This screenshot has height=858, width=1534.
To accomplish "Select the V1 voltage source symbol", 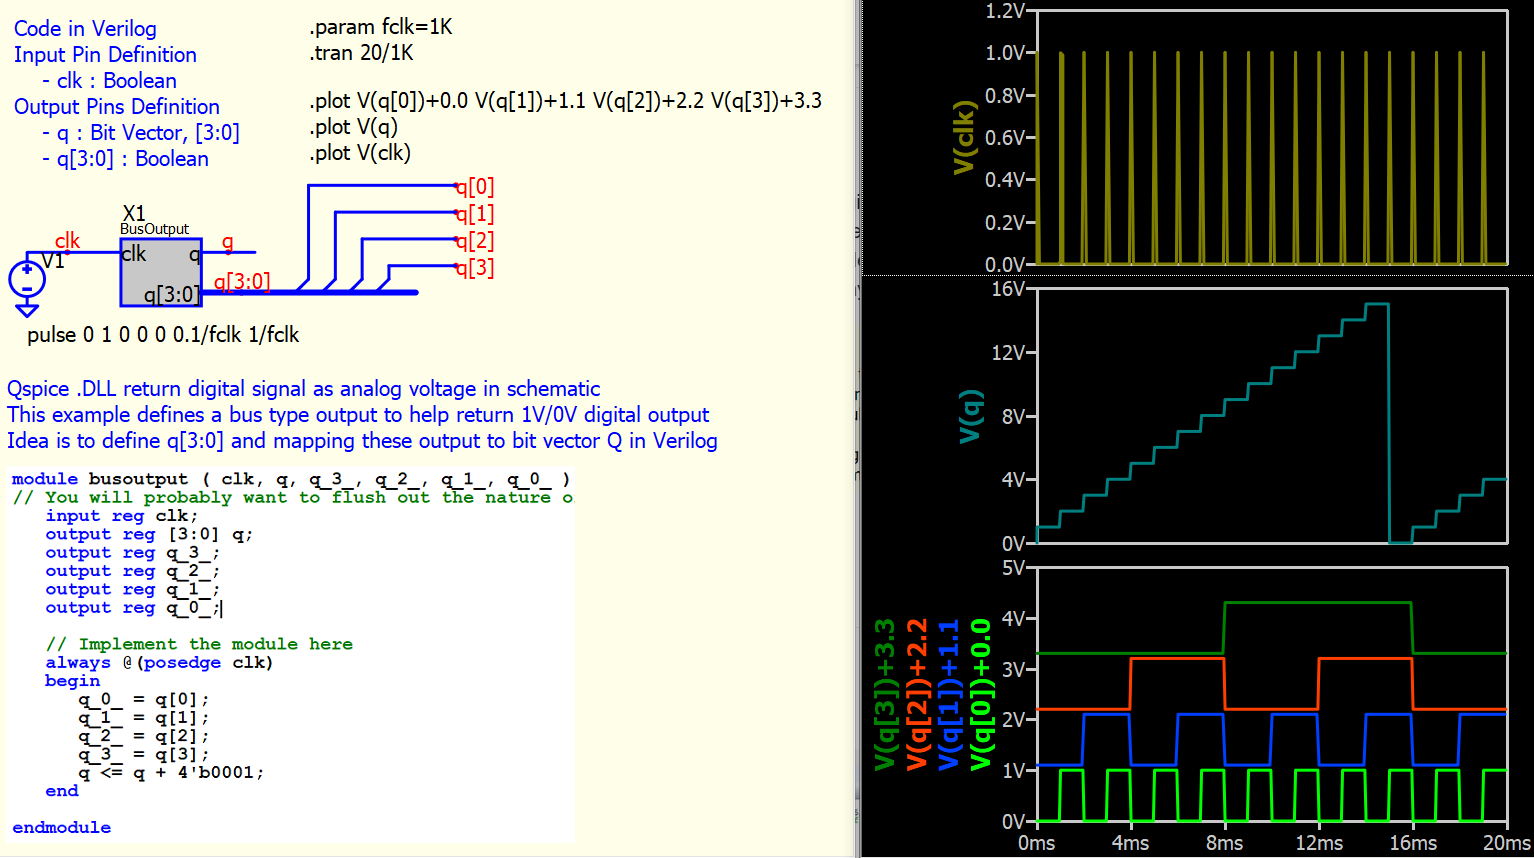I will coord(27,280).
